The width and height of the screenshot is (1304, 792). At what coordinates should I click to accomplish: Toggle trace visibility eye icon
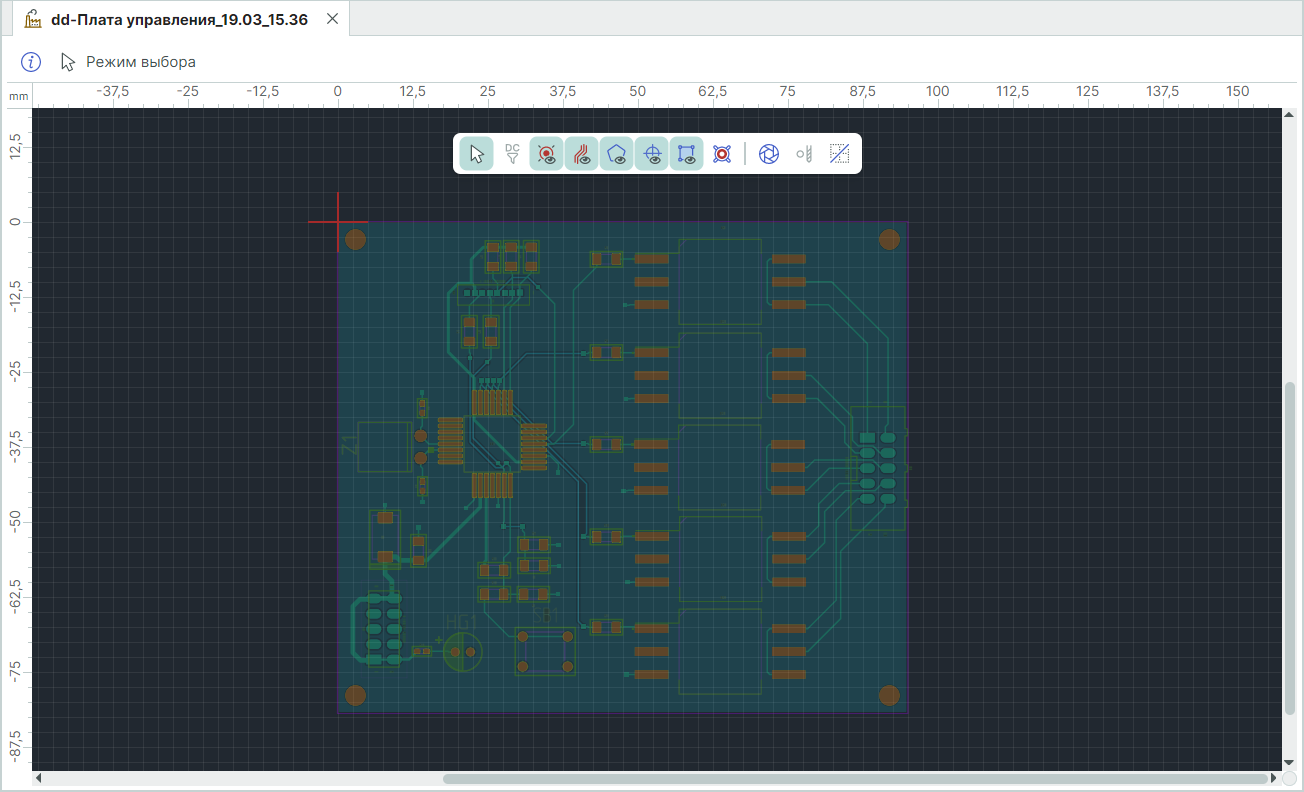[x=582, y=154]
